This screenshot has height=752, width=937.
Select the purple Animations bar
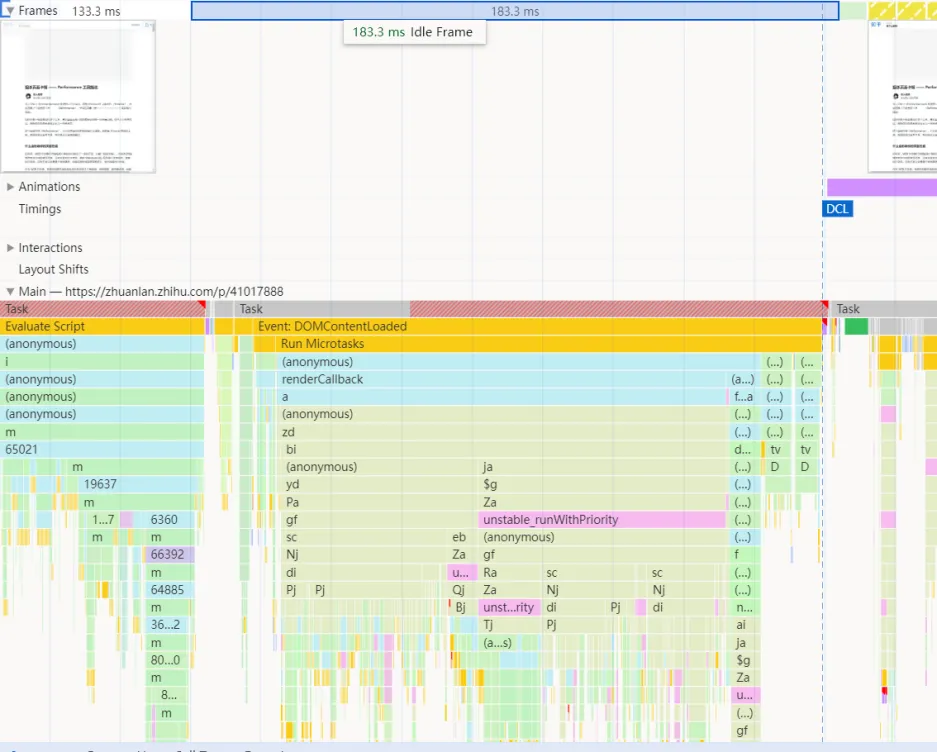point(882,187)
